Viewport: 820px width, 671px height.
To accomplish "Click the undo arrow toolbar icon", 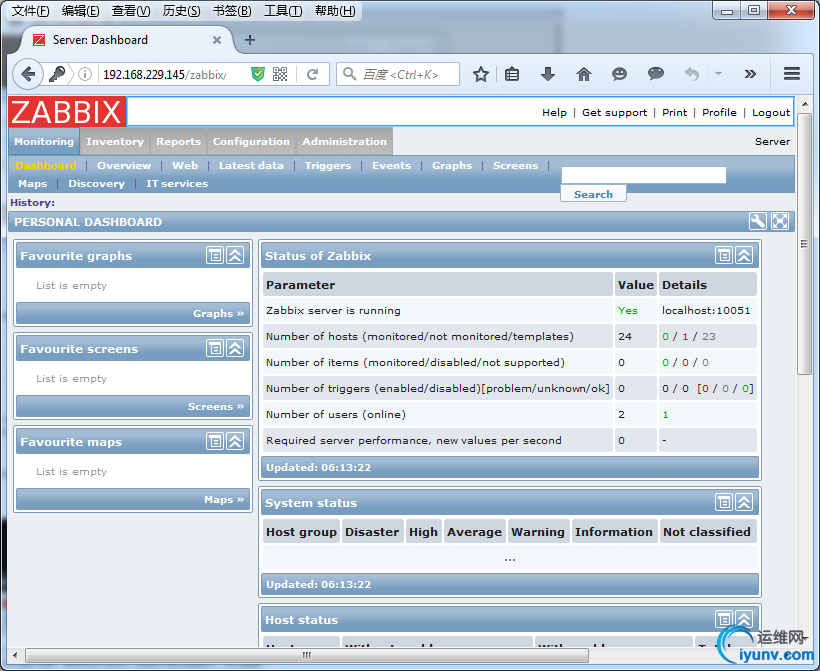I will pos(692,74).
